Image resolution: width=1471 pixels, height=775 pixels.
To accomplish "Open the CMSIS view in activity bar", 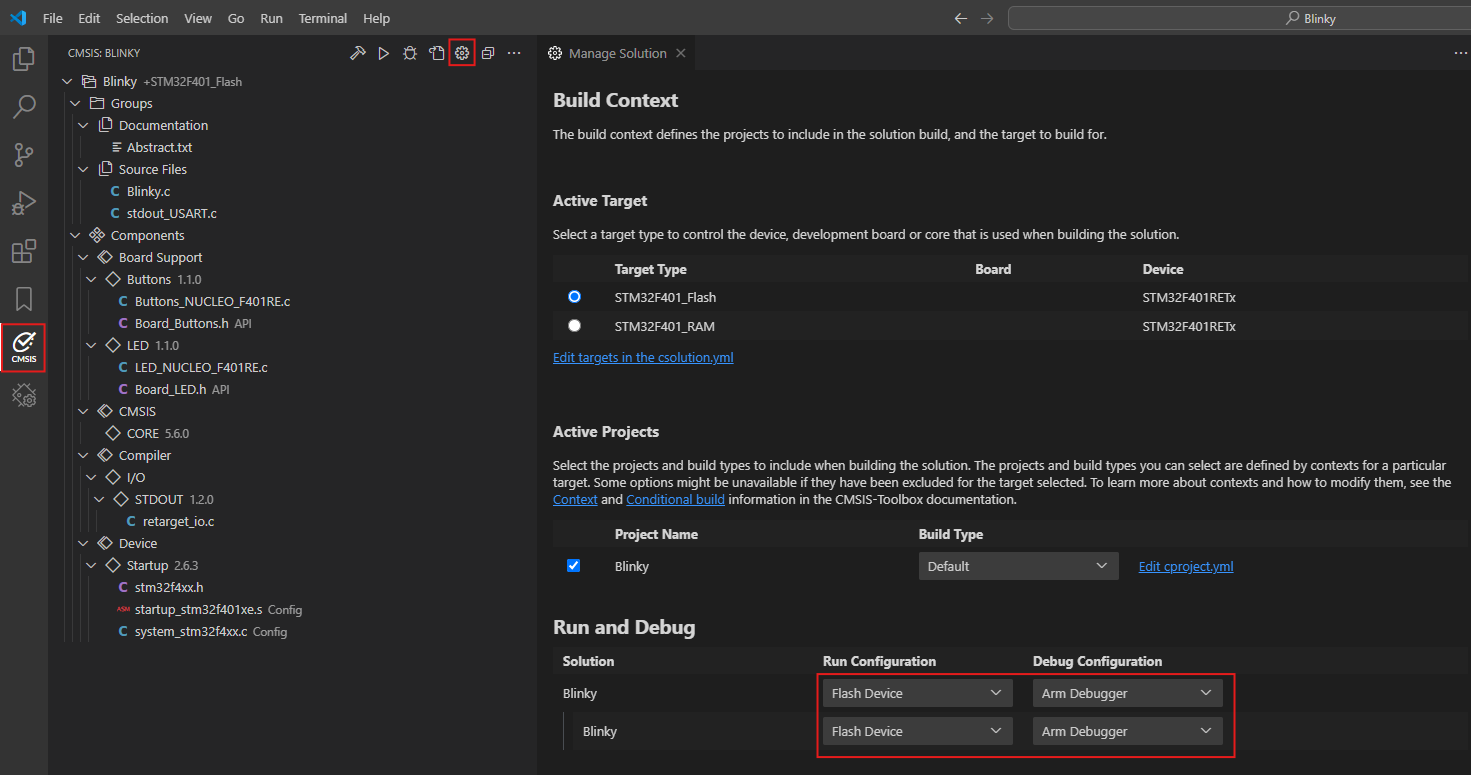I will click(24, 346).
